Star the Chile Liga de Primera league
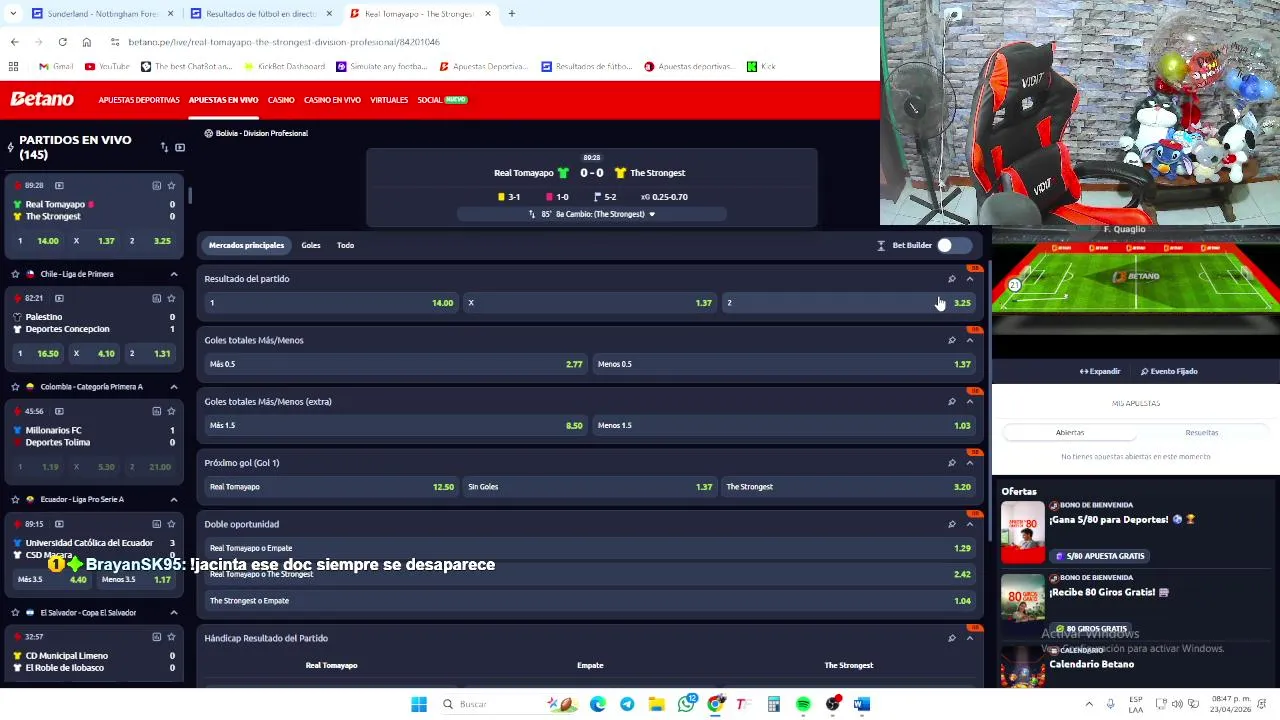1280x720 pixels. (15, 274)
